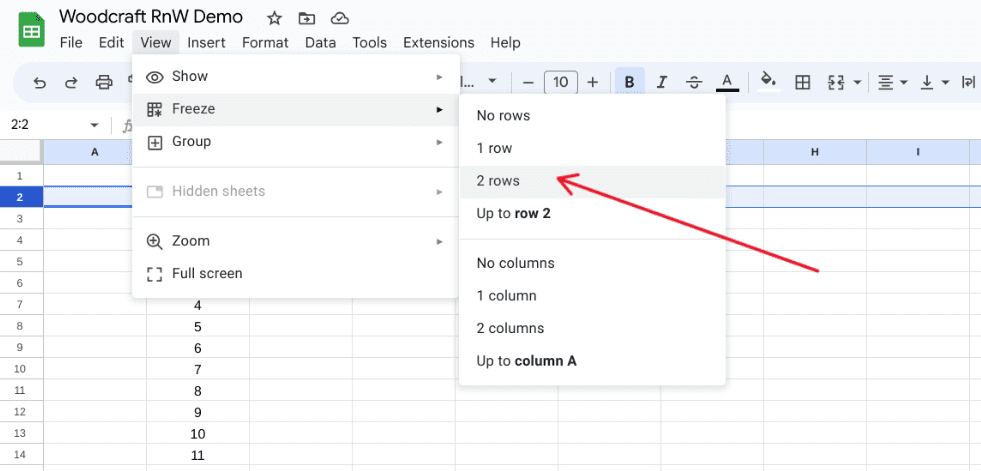The height and width of the screenshot is (471, 981).
Task: Choose No columns in Freeze submenu
Action: tap(592, 263)
